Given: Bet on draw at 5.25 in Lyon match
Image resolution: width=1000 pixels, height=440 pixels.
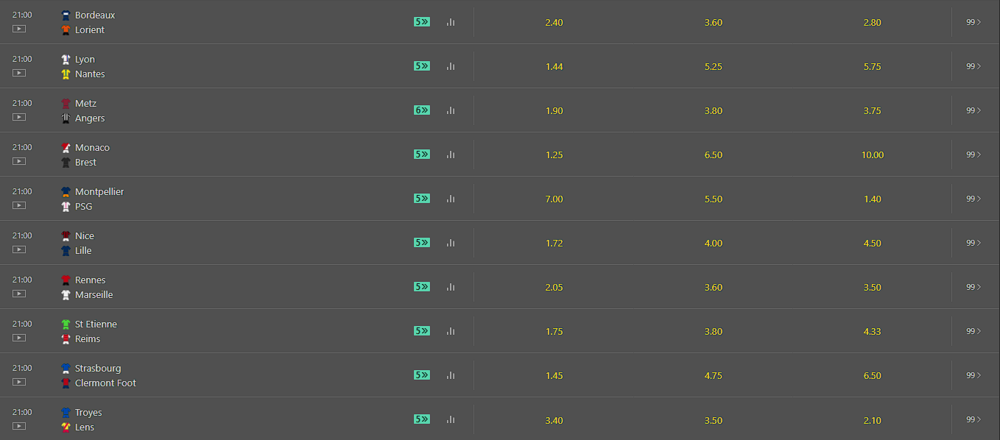Looking at the screenshot, I should 713,66.
